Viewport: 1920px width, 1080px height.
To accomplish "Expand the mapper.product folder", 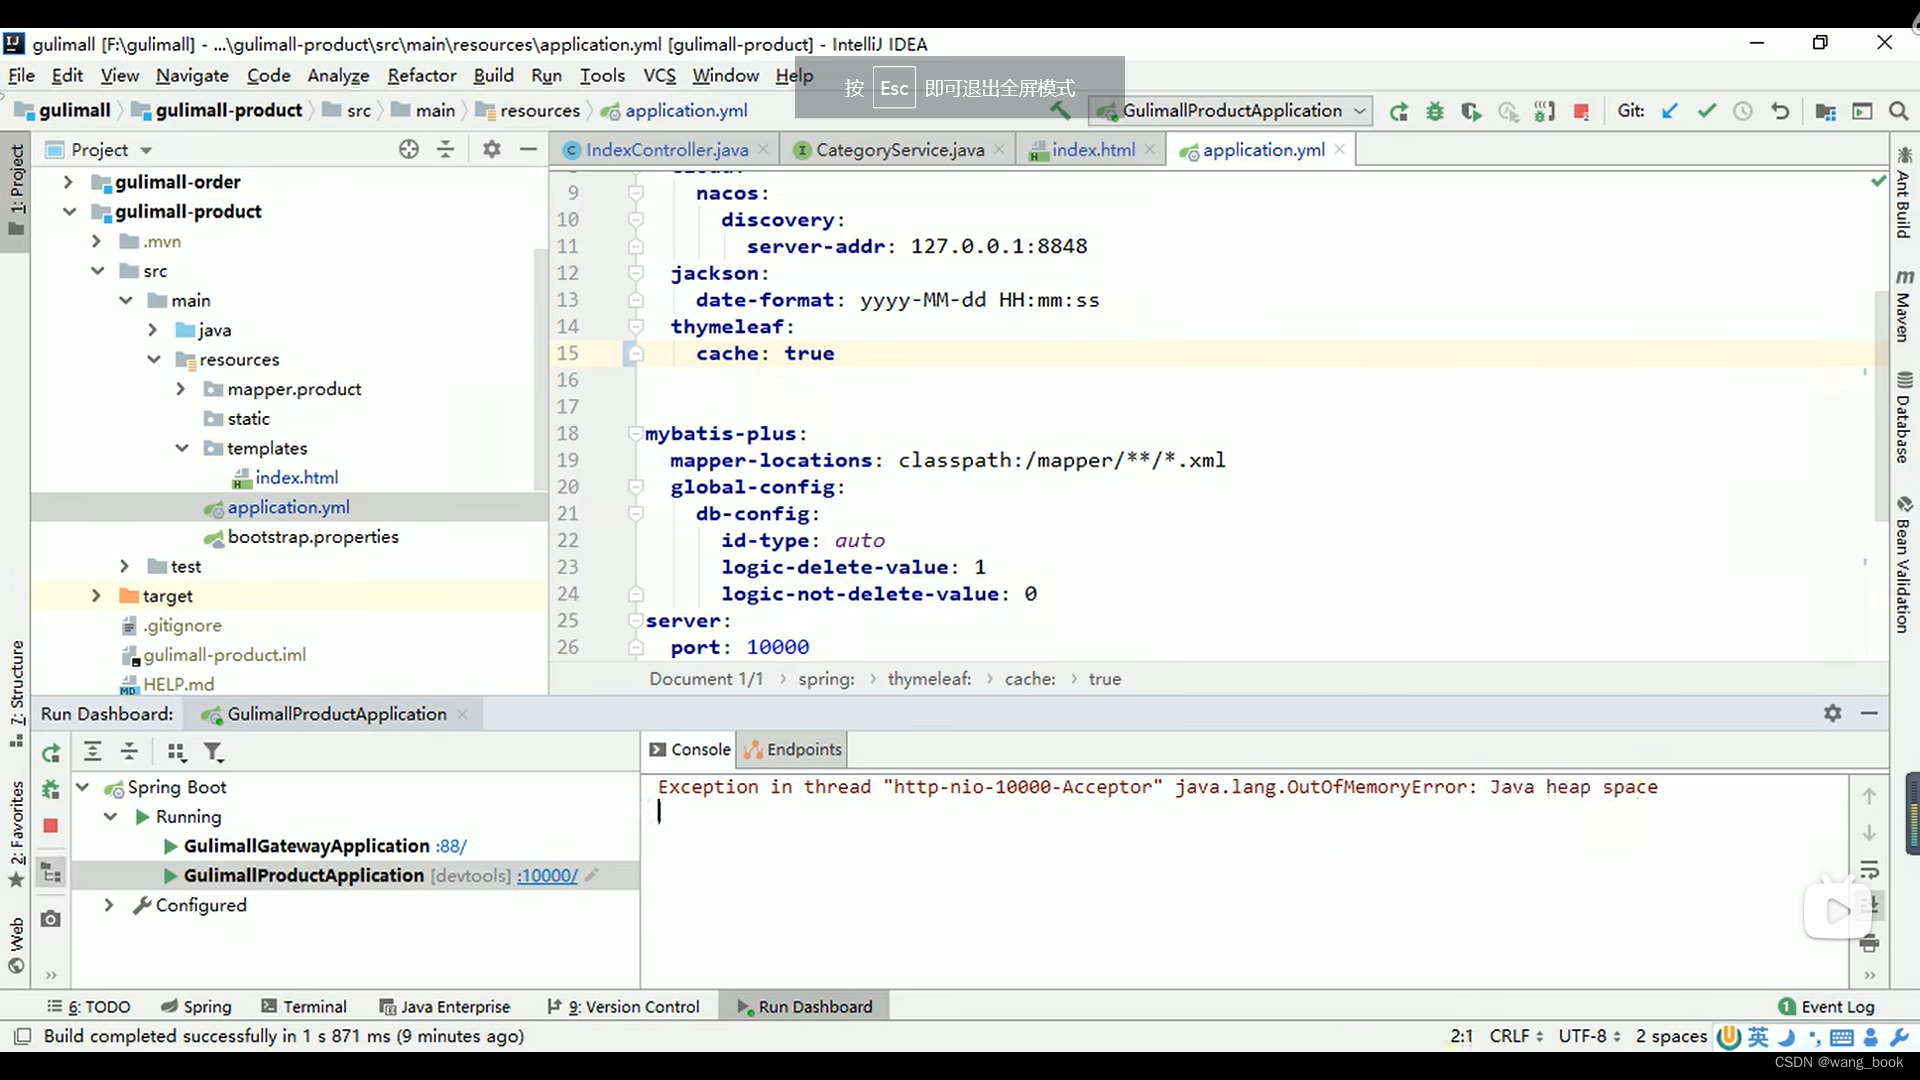I will [180, 389].
